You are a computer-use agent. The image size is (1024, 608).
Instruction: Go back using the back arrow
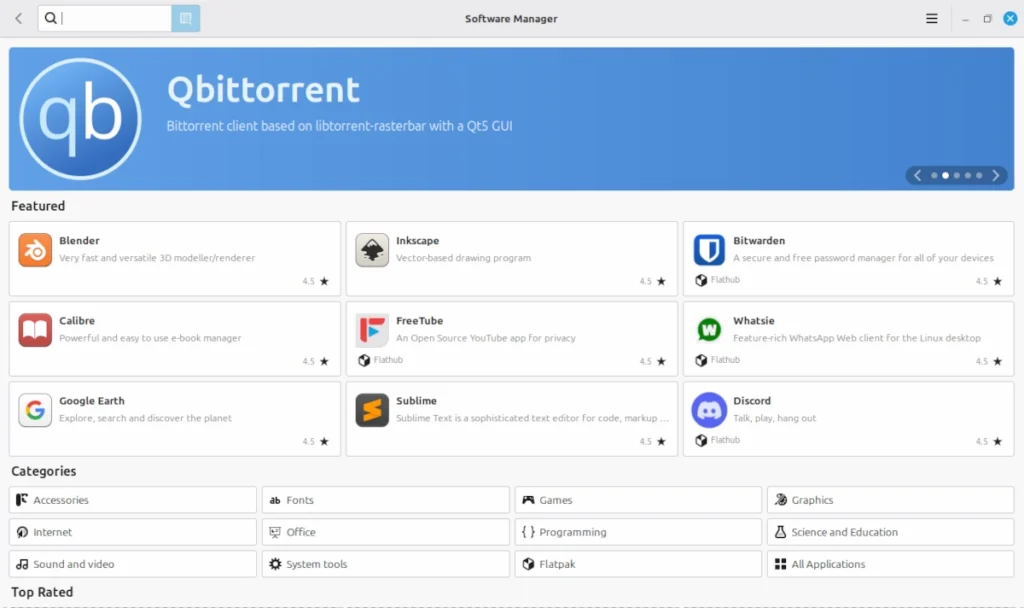click(x=18, y=18)
